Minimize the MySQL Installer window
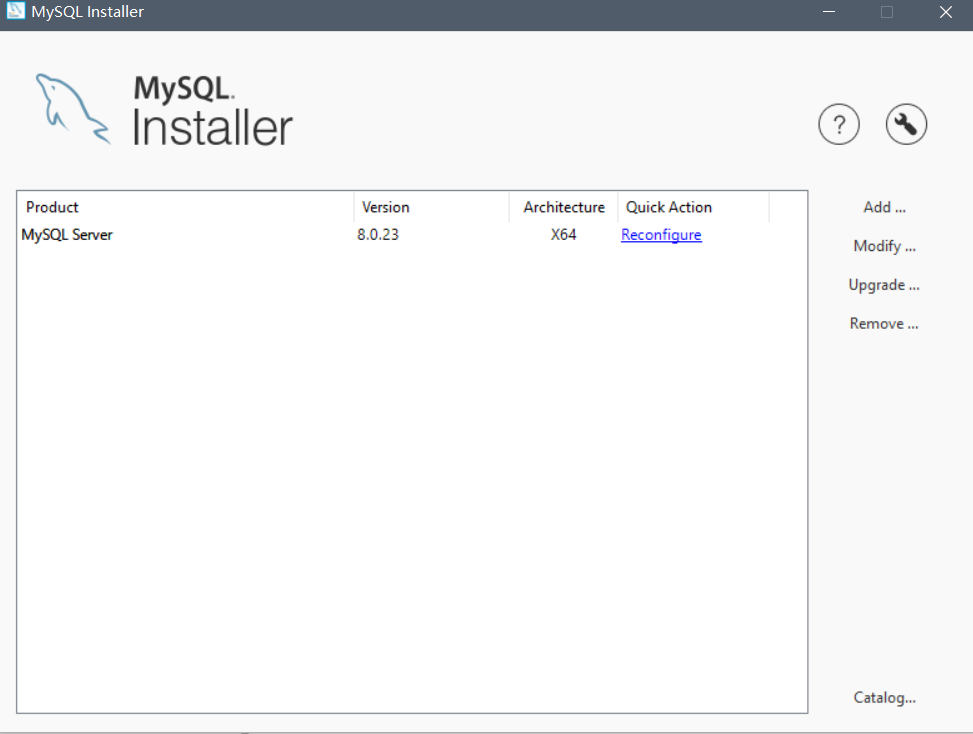The image size is (973, 734). (x=828, y=12)
